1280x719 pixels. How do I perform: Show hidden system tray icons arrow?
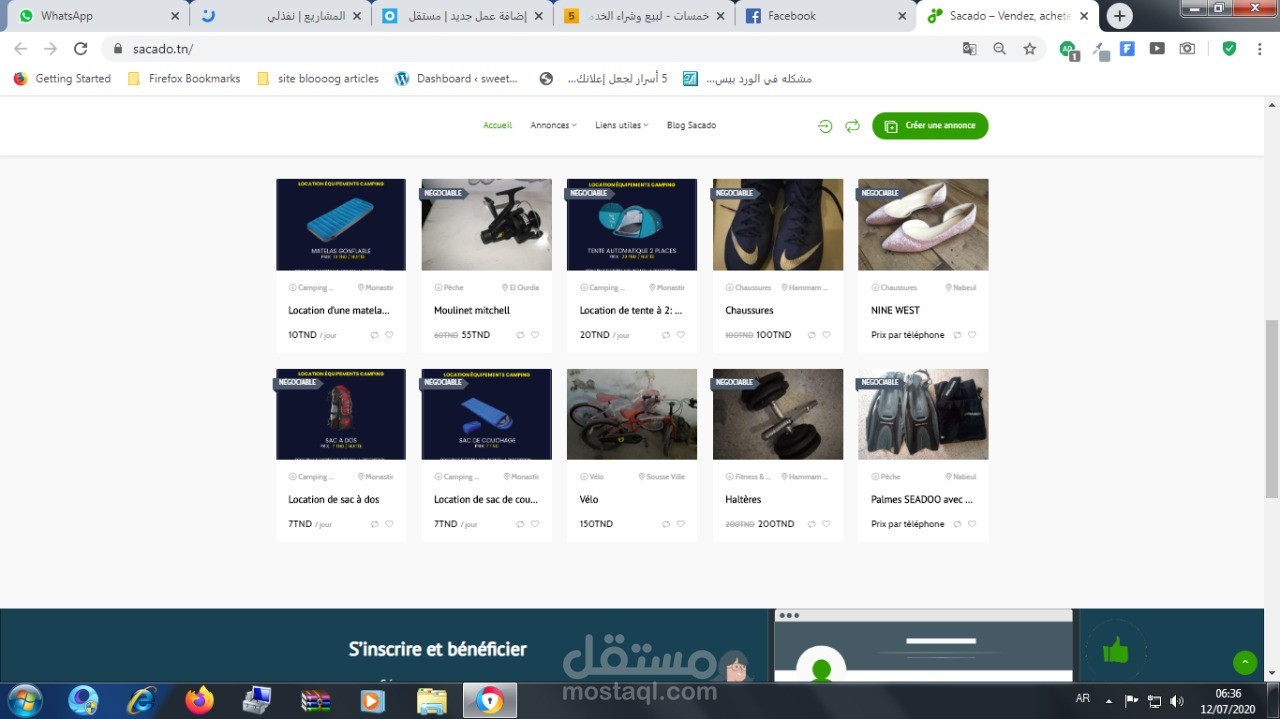tap(1108, 700)
